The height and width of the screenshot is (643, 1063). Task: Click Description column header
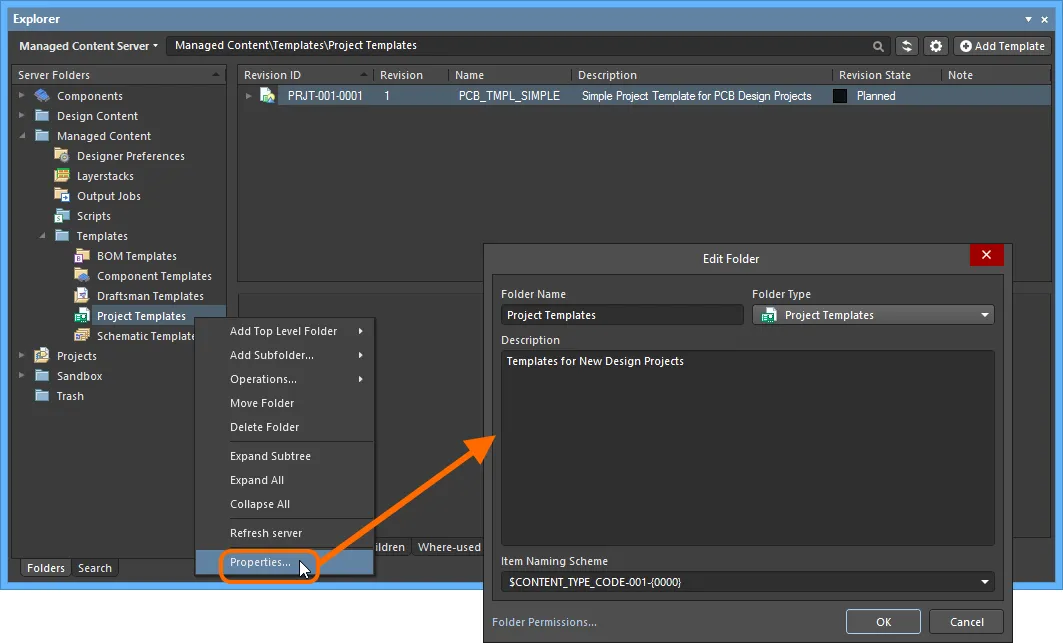coord(702,75)
